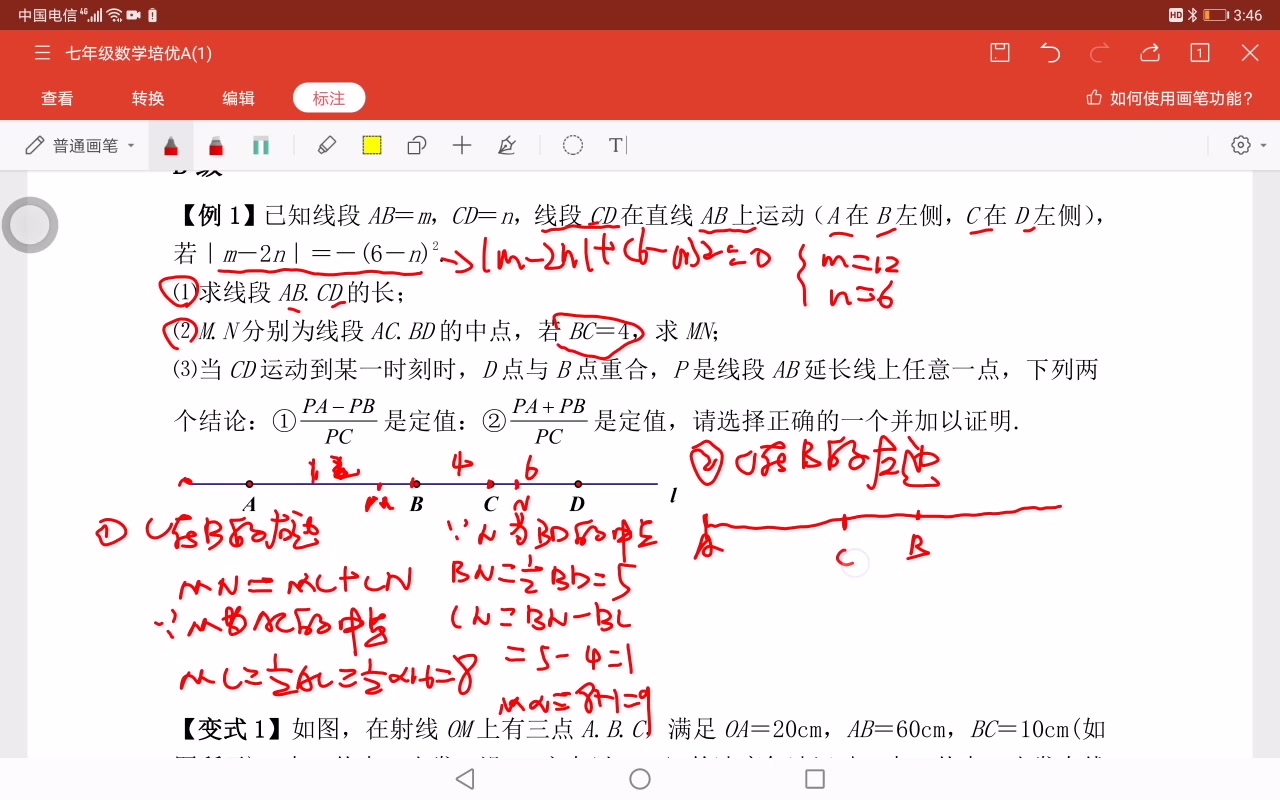This screenshot has height=800, width=1280.
Task: Select the red marker pen preset
Action: click(216, 145)
